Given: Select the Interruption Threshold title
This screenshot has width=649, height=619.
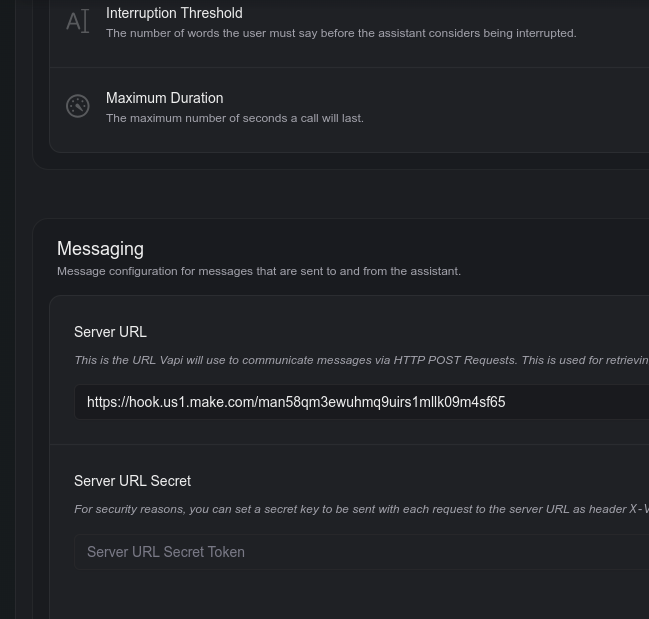Looking at the screenshot, I should (x=174, y=13).
